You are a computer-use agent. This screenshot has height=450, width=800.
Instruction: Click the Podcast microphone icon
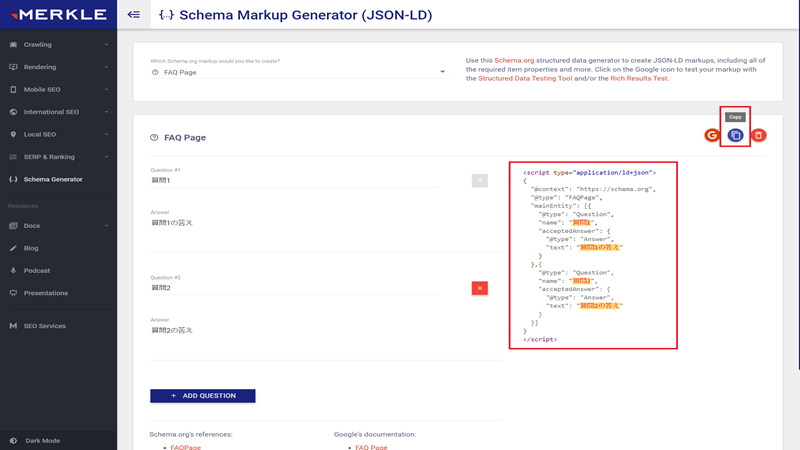(13, 270)
